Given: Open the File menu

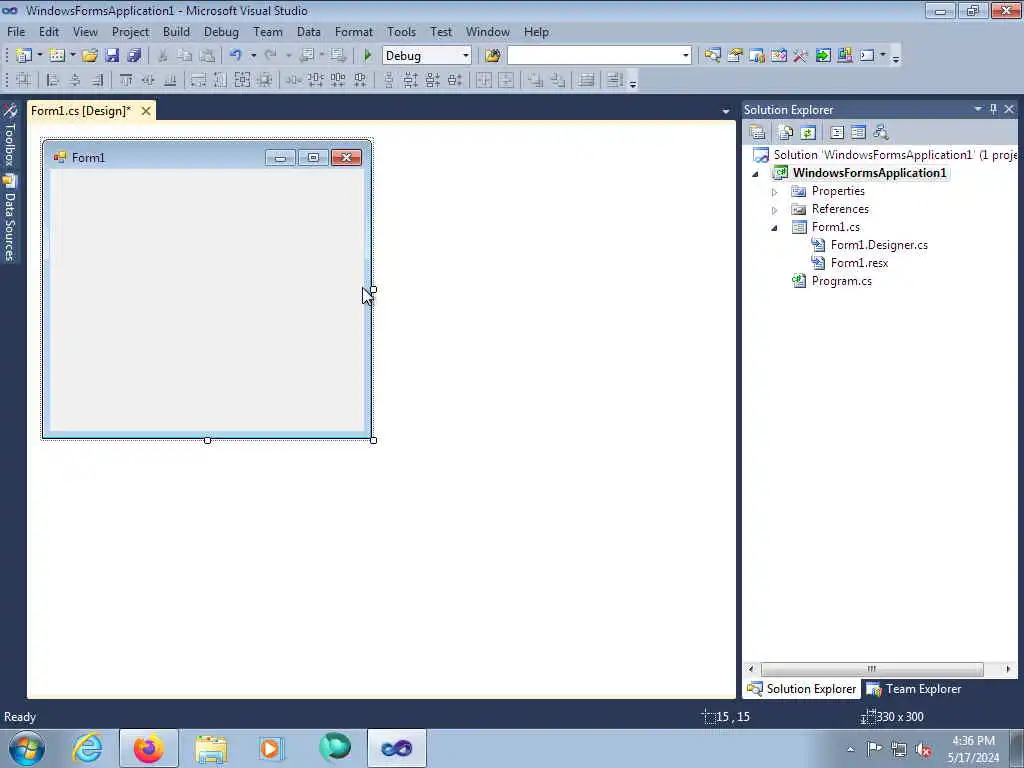Looking at the screenshot, I should tap(16, 31).
